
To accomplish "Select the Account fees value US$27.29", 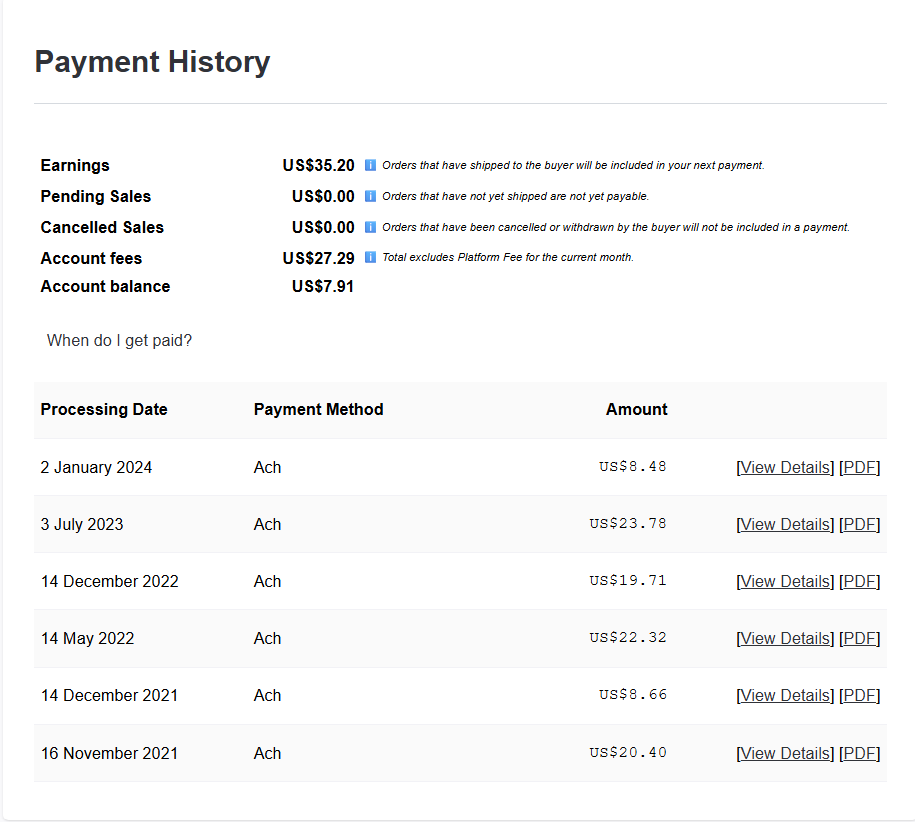I will coord(319,258).
